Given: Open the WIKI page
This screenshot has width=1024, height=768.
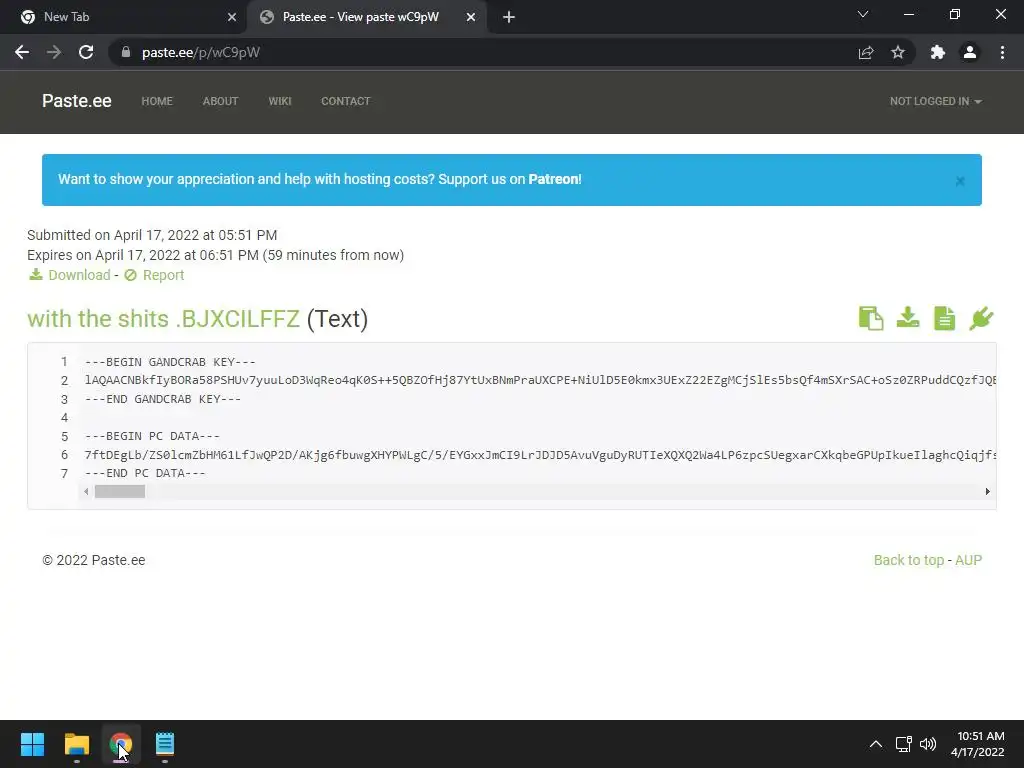Looking at the screenshot, I should pyautogui.click(x=280, y=101).
